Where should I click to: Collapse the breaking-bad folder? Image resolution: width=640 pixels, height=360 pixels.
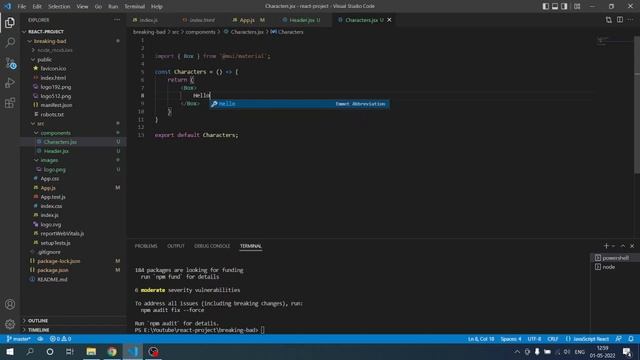[50, 41]
